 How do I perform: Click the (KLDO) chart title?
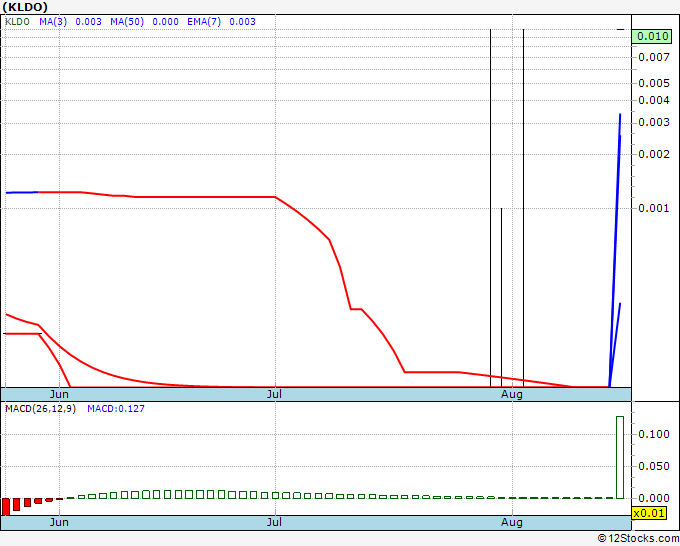coord(25,7)
